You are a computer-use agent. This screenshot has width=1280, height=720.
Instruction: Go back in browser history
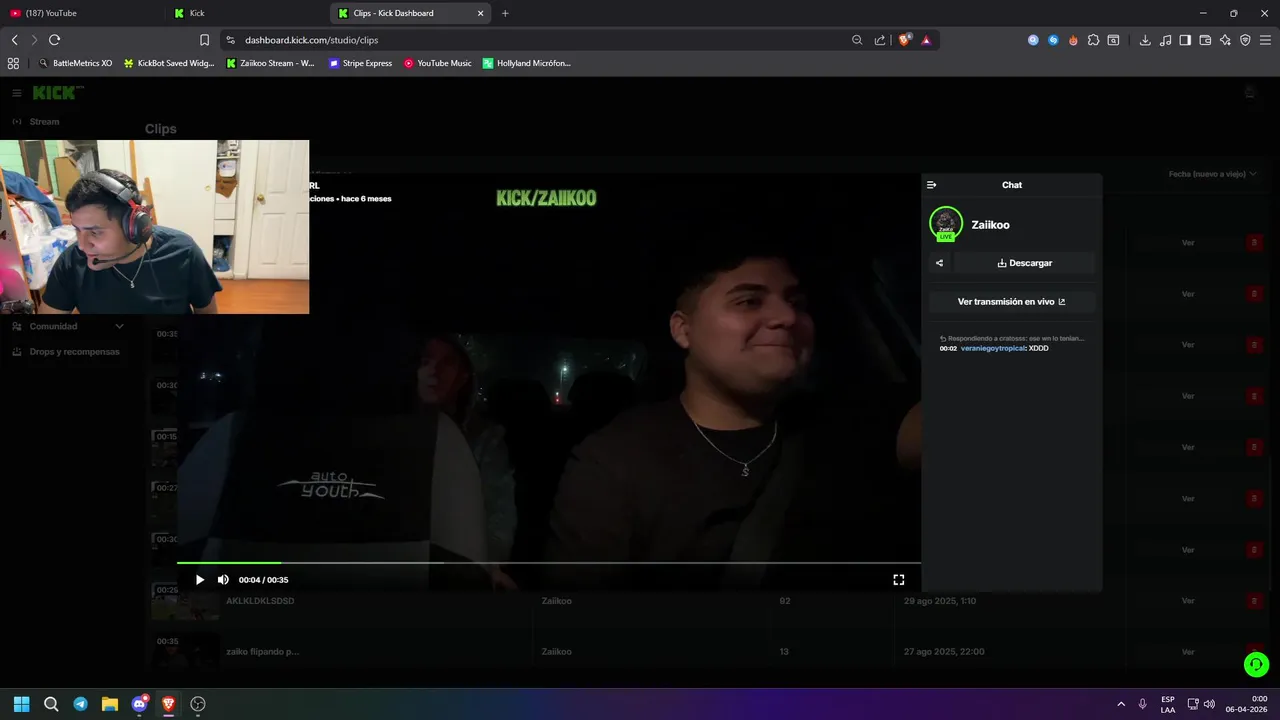[x=14, y=40]
